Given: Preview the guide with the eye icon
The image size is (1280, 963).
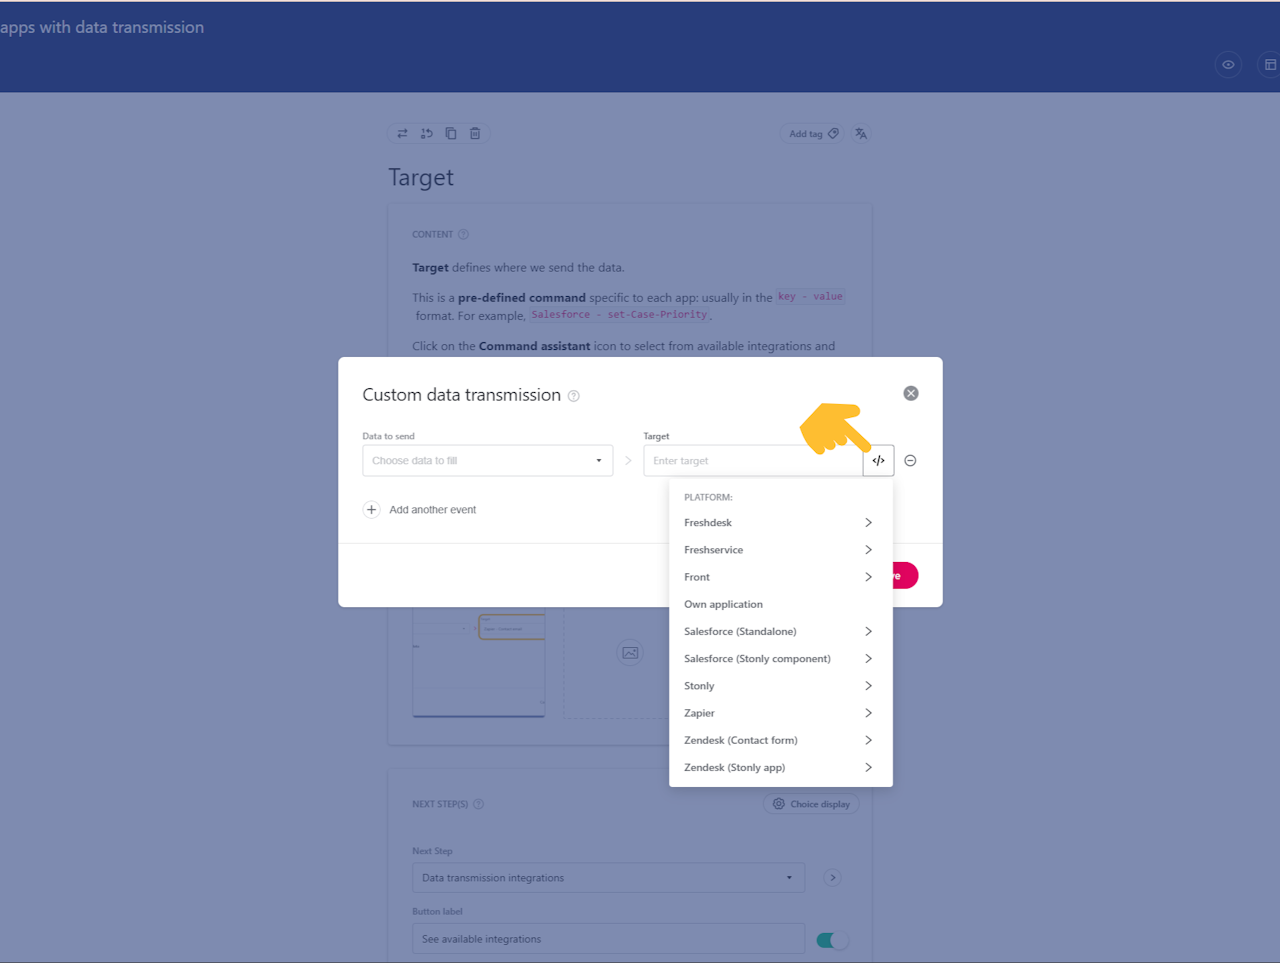Looking at the screenshot, I should 1228,64.
